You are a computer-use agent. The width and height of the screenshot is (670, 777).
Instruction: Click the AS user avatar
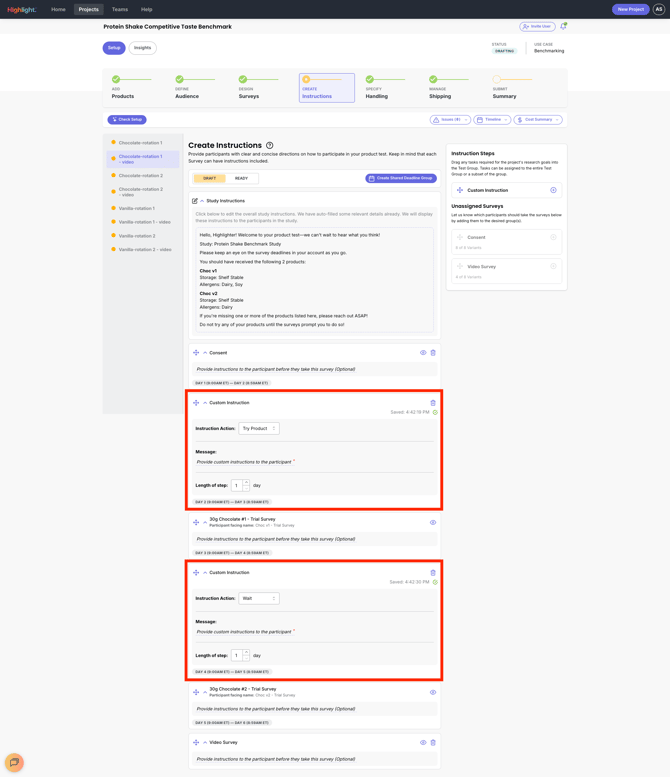[659, 9]
